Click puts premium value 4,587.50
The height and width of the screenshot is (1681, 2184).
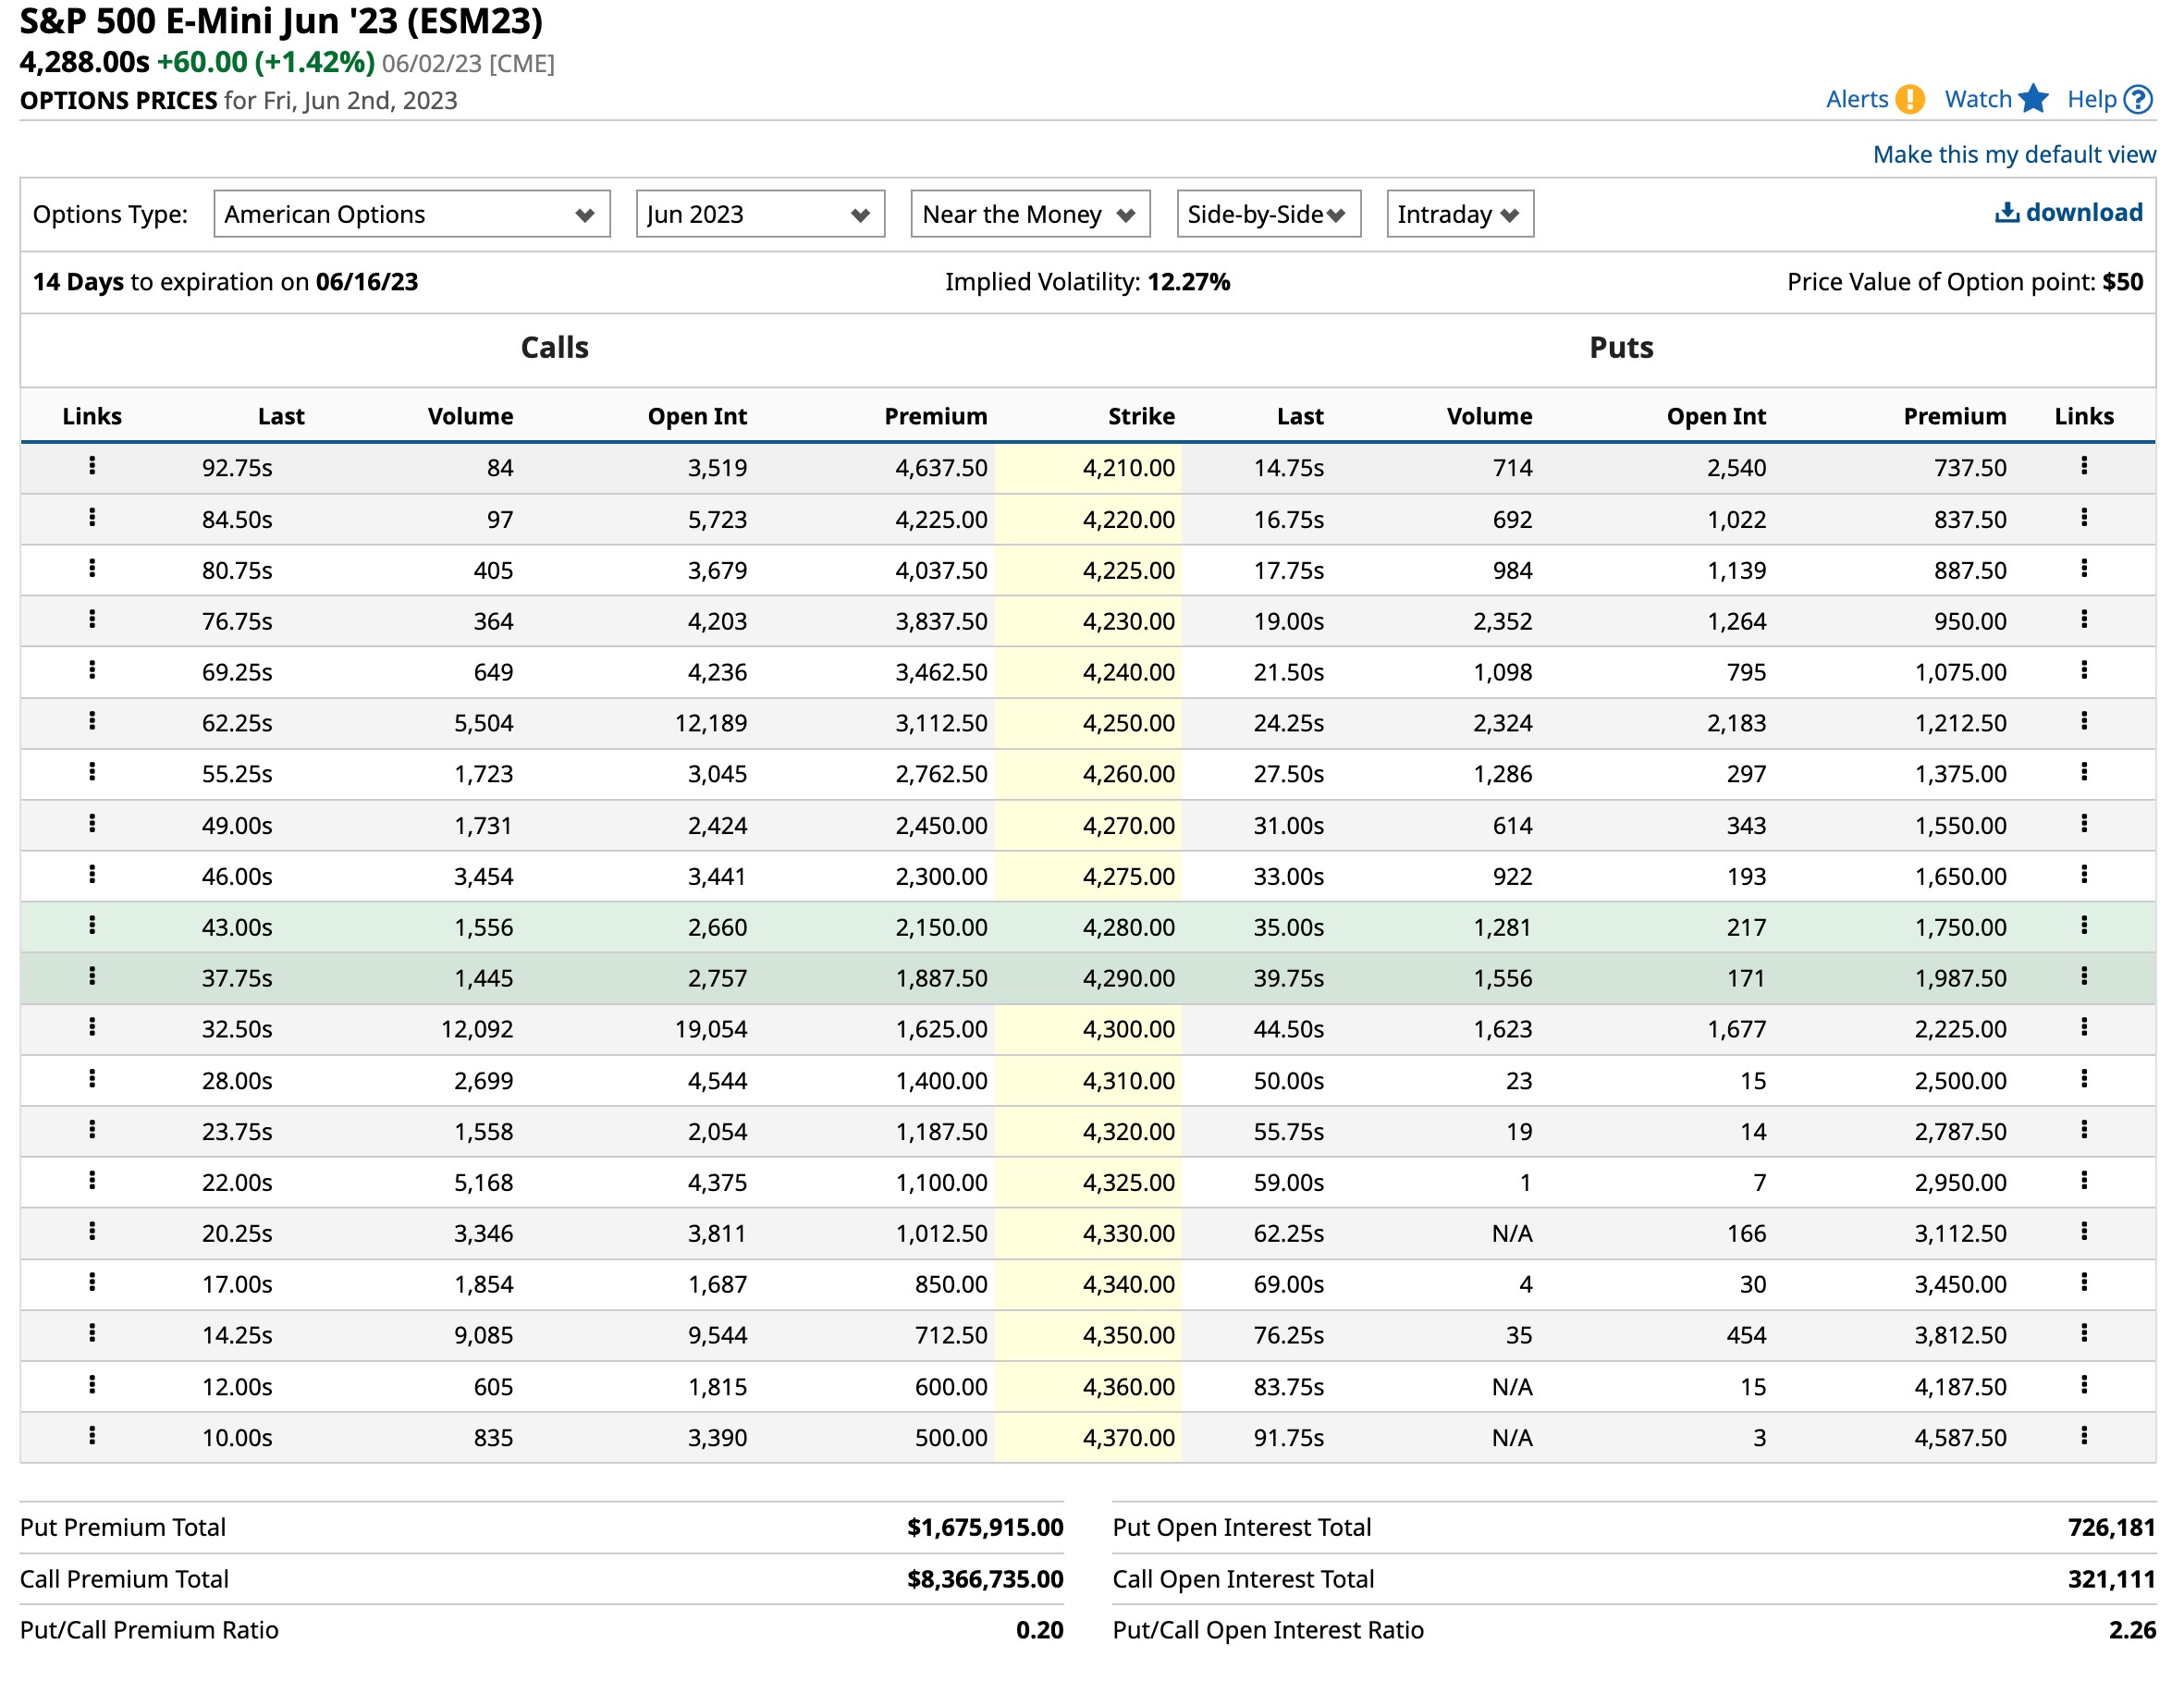click(1960, 1437)
